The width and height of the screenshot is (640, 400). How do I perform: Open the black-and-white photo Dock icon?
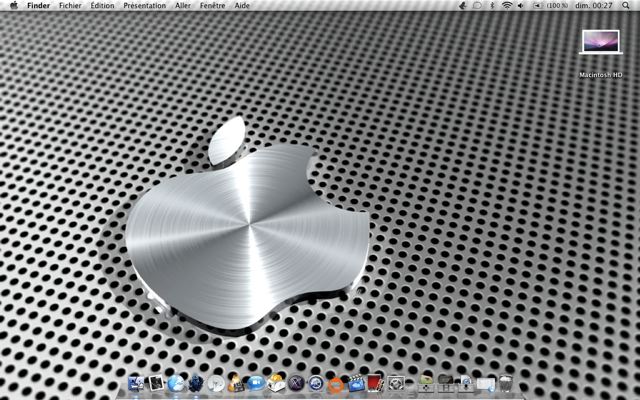tap(156, 383)
